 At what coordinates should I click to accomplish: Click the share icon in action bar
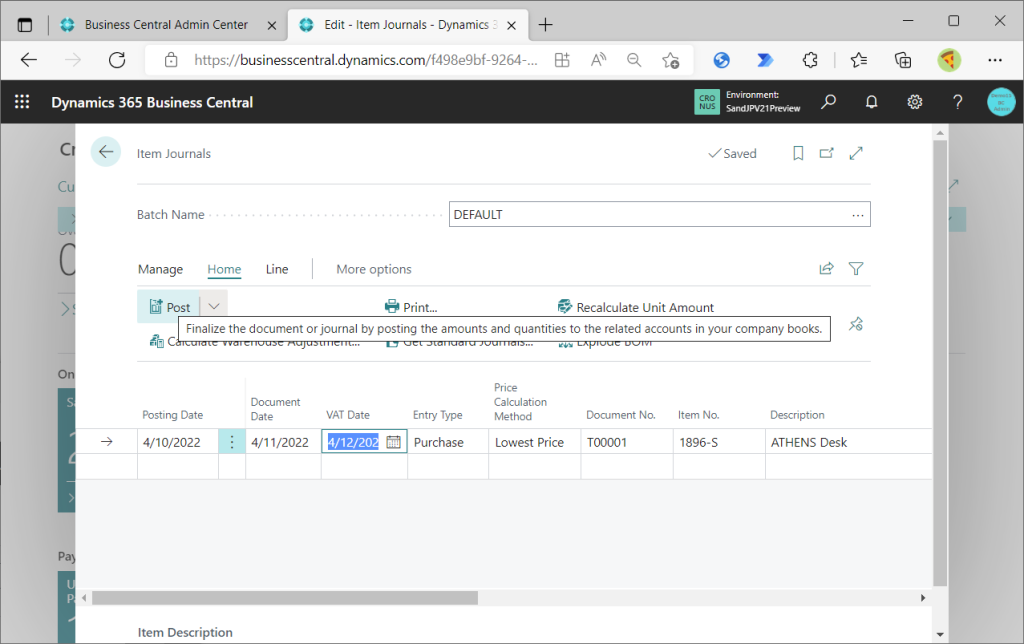click(x=826, y=268)
